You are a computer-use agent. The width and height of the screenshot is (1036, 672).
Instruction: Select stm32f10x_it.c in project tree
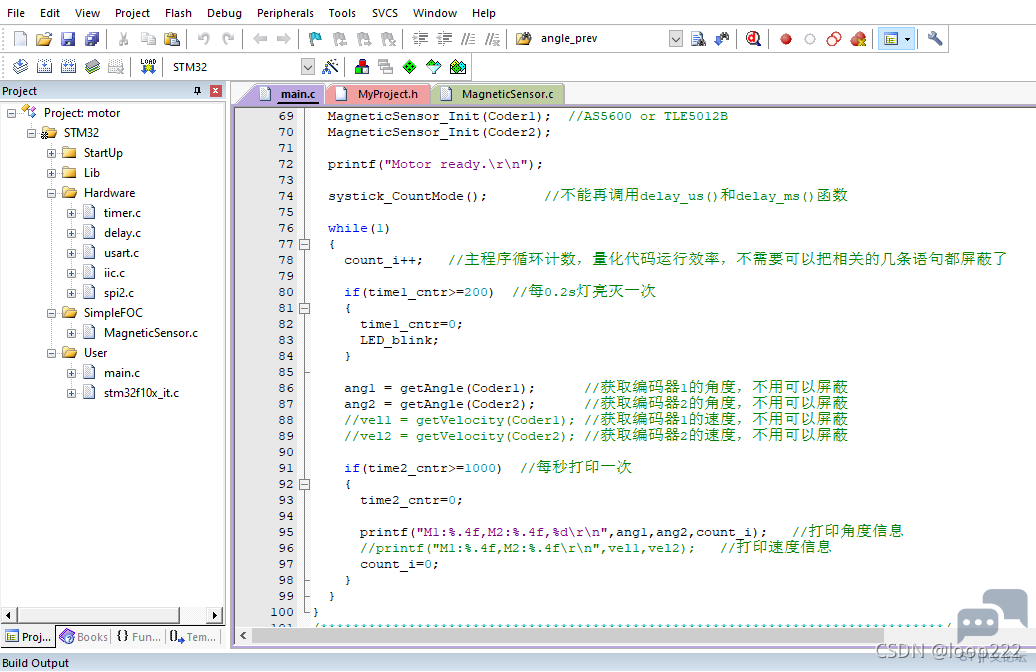click(x=141, y=393)
